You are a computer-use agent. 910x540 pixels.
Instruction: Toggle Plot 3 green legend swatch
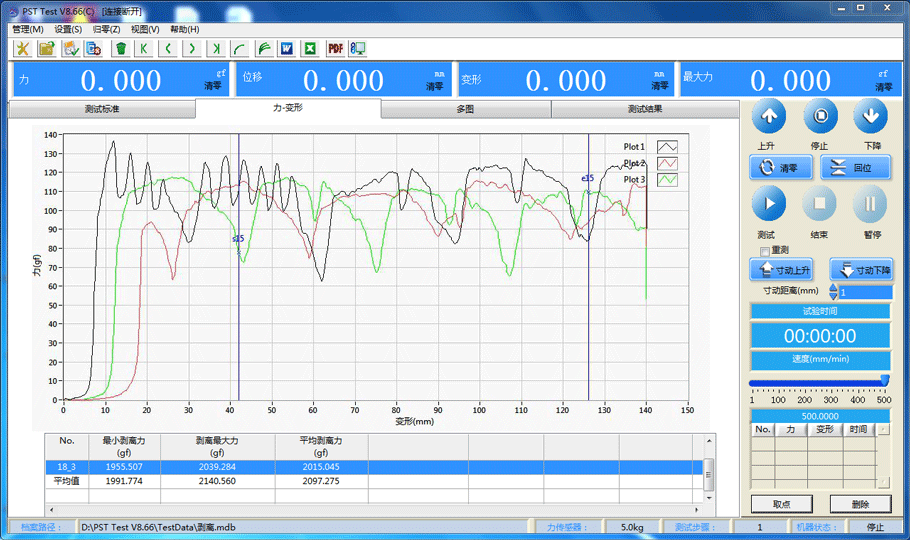[667, 180]
